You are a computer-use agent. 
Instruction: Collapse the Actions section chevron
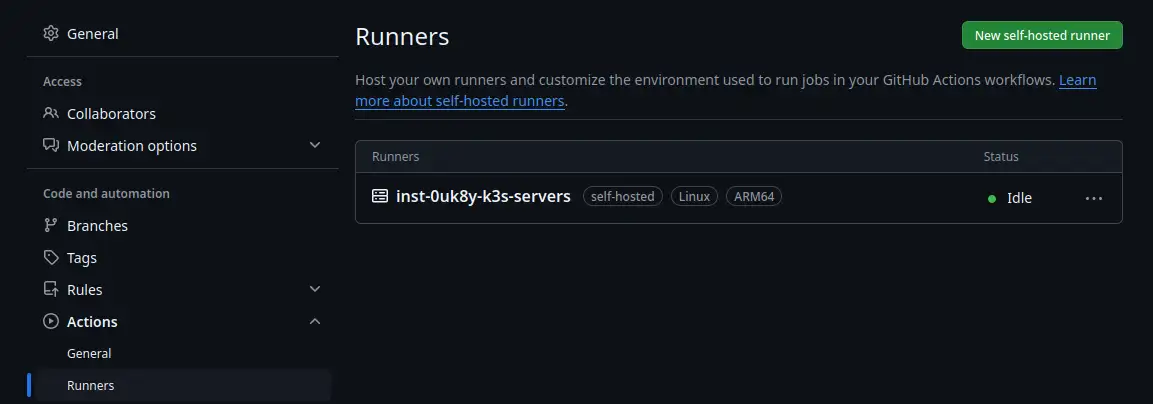315,322
